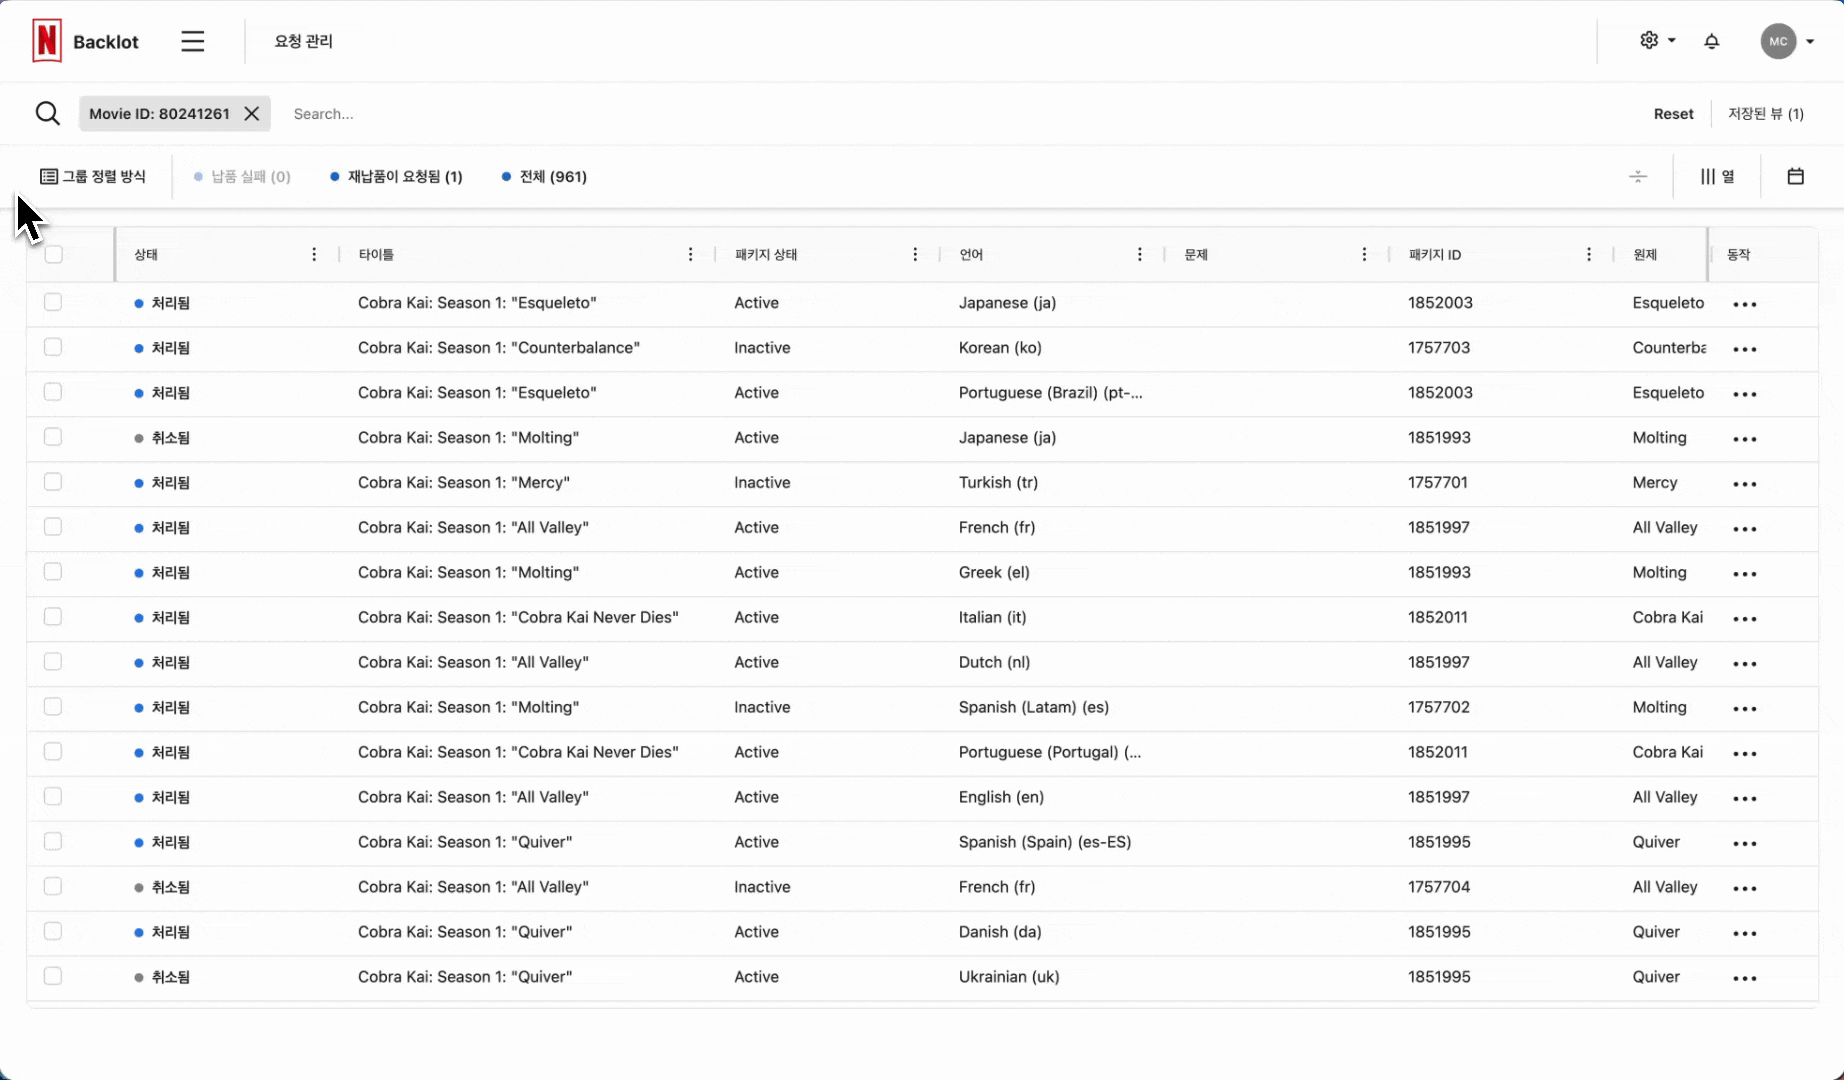The image size is (1844, 1080).
Task: Open 저장된 뷰 (1) saved views
Action: [1765, 114]
